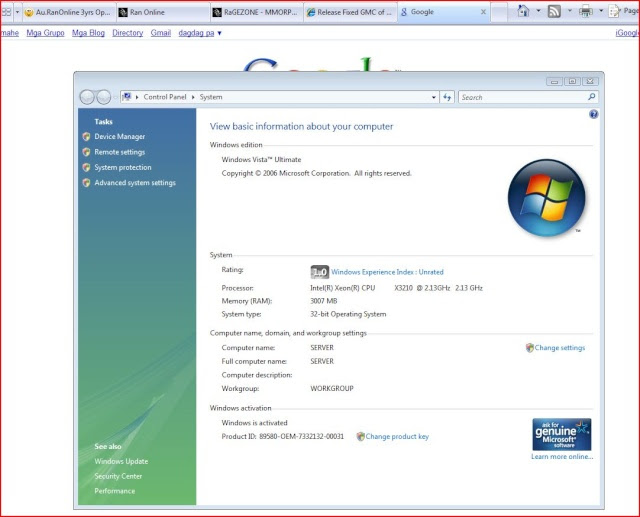Switch to Release Fixed GMC browser tab
This screenshot has width=640, height=517.
click(x=350, y=12)
